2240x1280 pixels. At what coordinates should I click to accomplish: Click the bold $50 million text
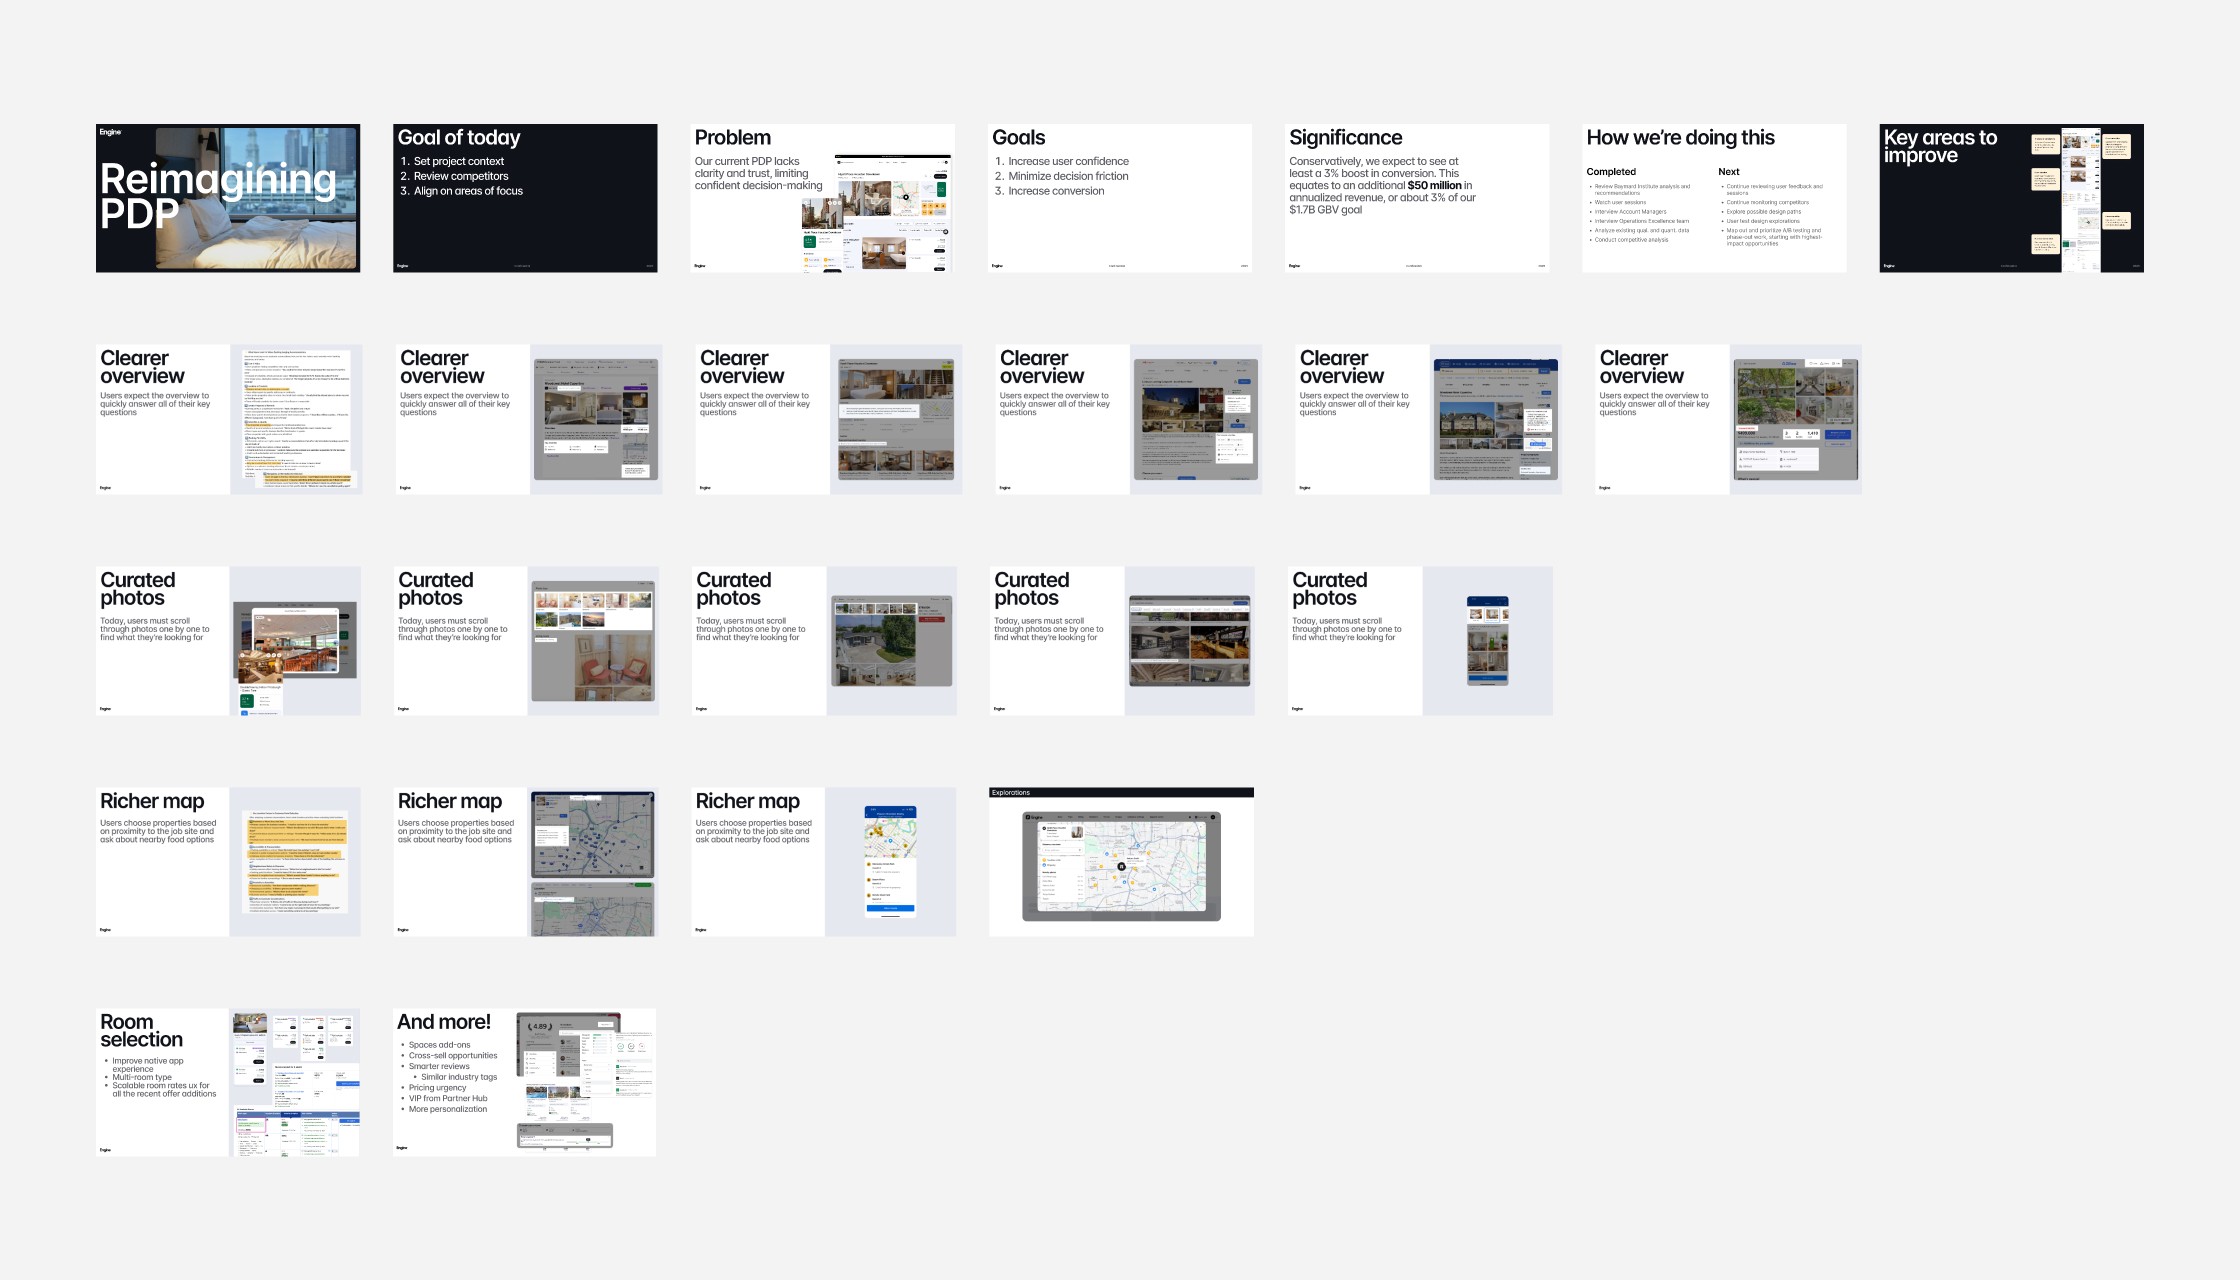tap(1434, 186)
